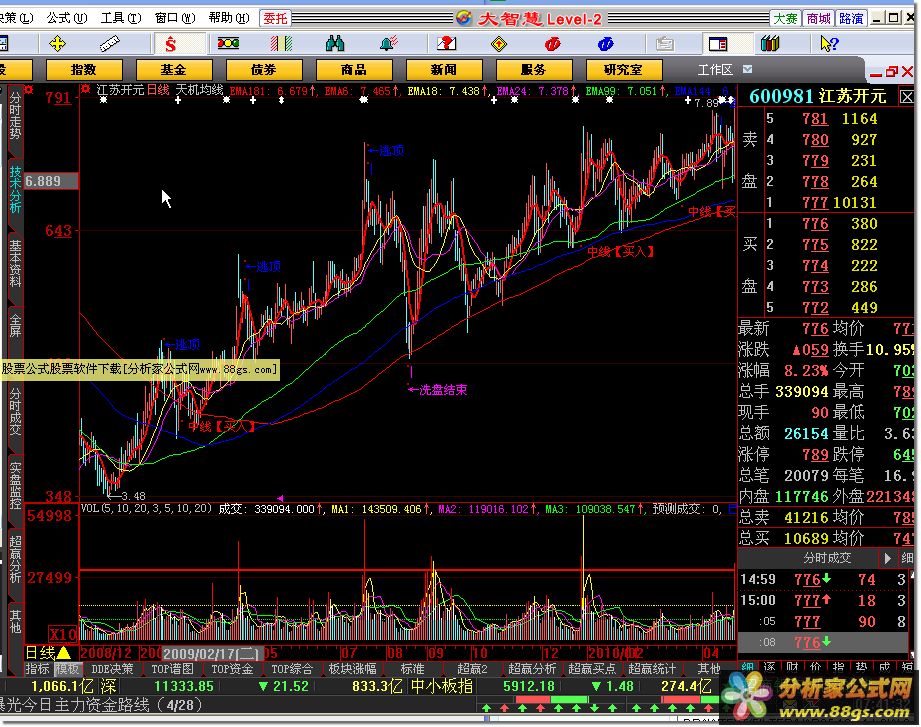The width and height of the screenshot is (921, 727).
Task: Click the 基金 navigation button
Action: 173,70
